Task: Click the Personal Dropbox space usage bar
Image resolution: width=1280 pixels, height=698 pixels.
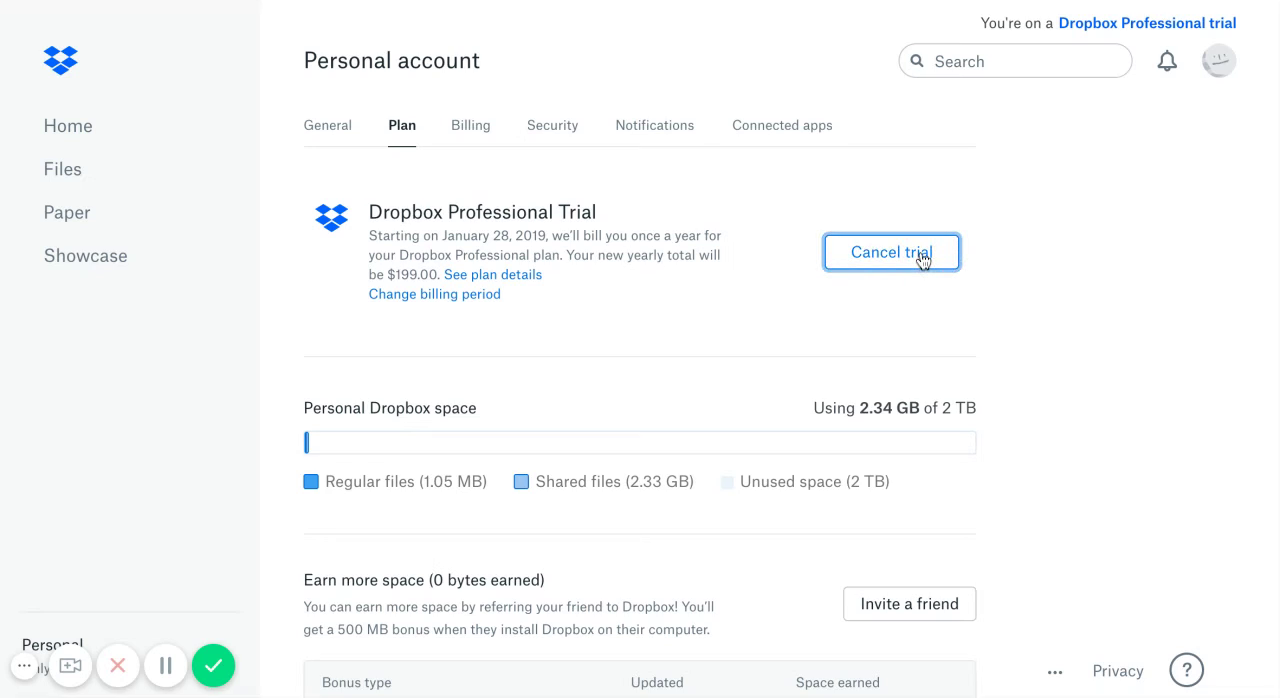Action: tap(640, 442)
